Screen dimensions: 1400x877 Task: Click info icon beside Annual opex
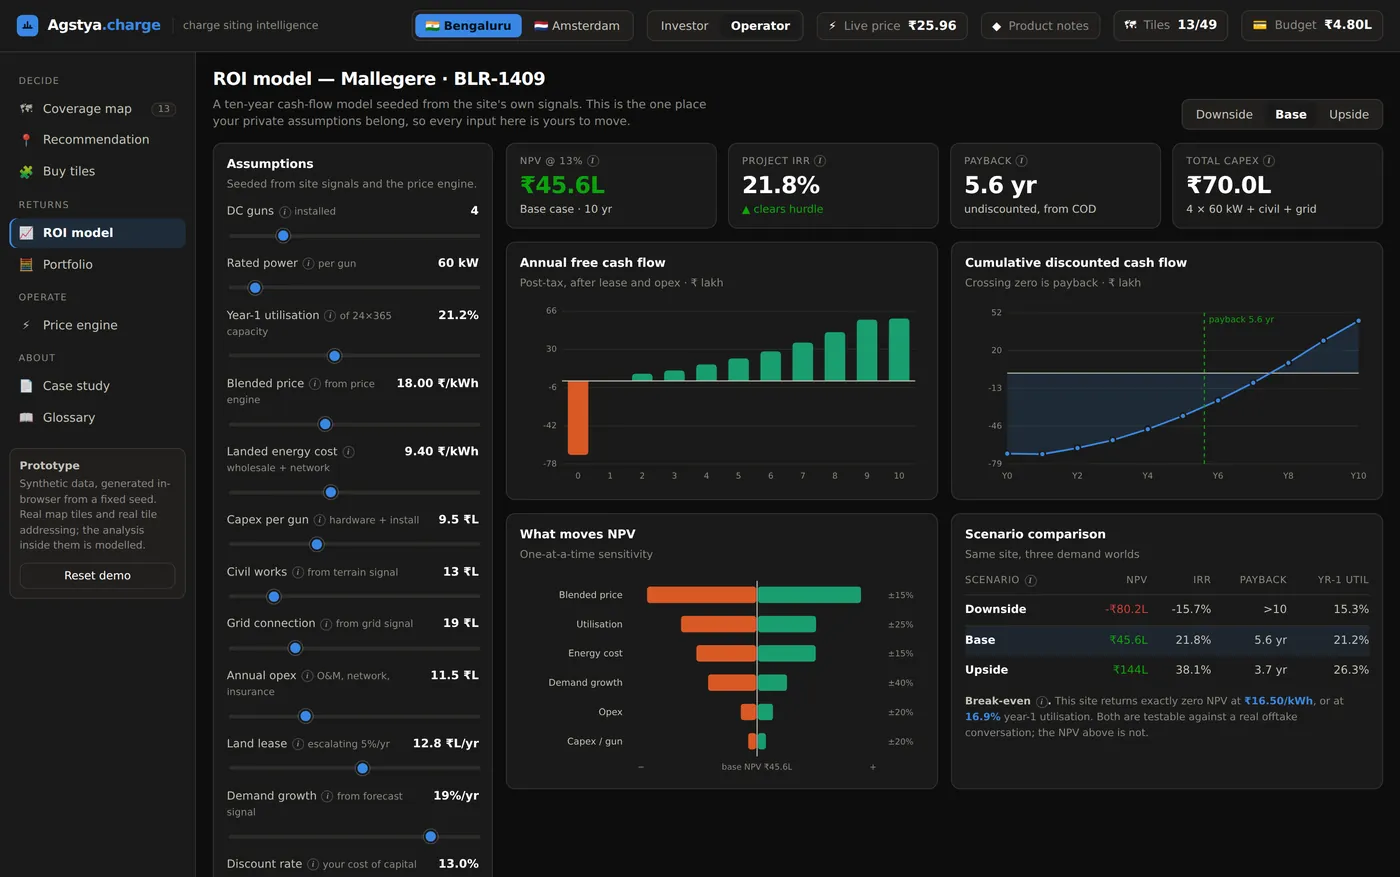pos(307,676)
